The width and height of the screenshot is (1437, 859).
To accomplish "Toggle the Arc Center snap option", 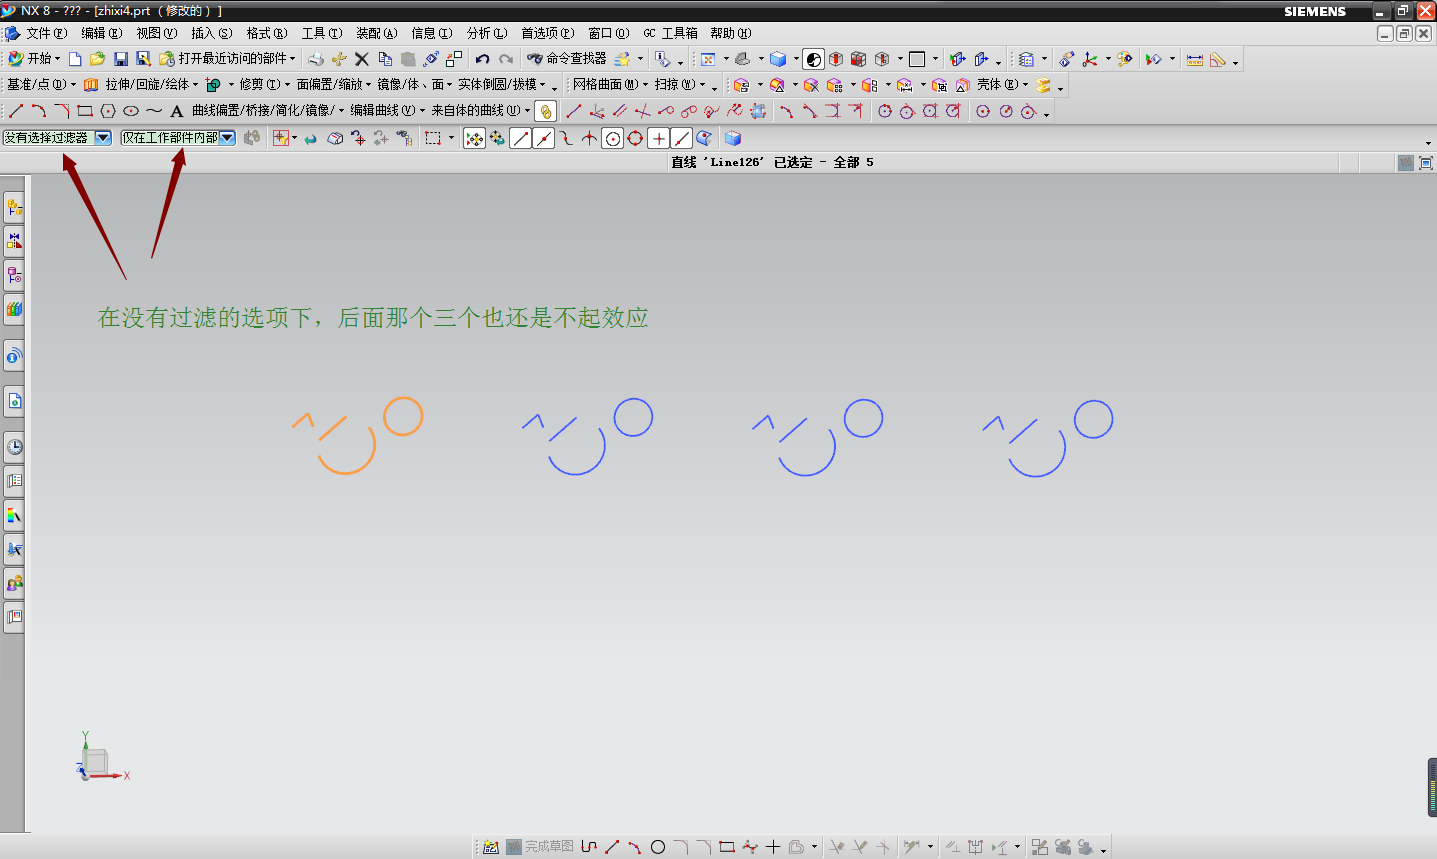I will (x=612, y=138).
